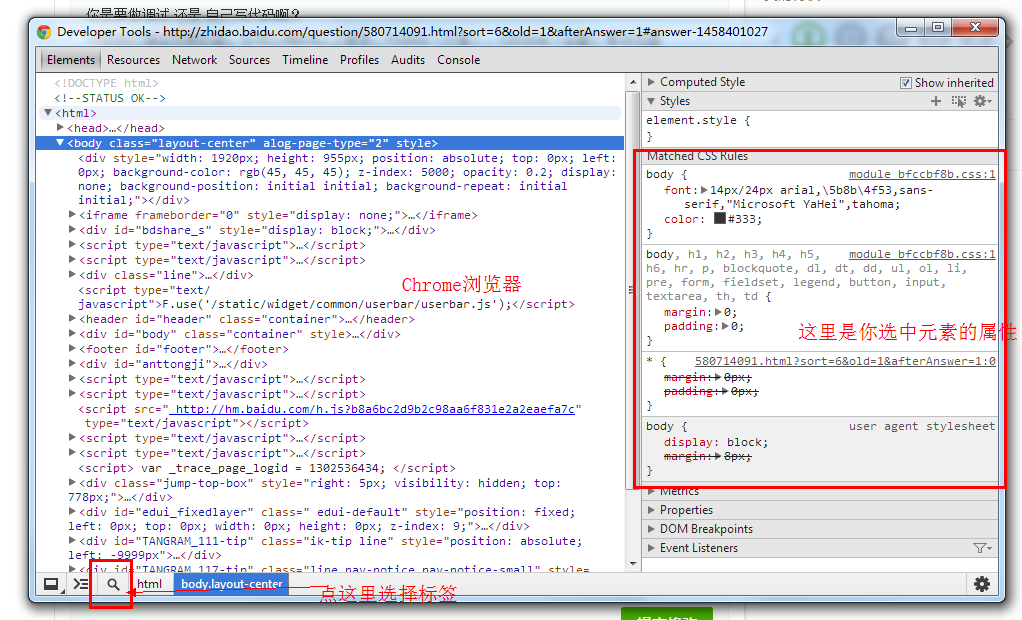The image size is (1022, 620).
Task: Select the div class="line" node
Action: [x=166, y=275]
